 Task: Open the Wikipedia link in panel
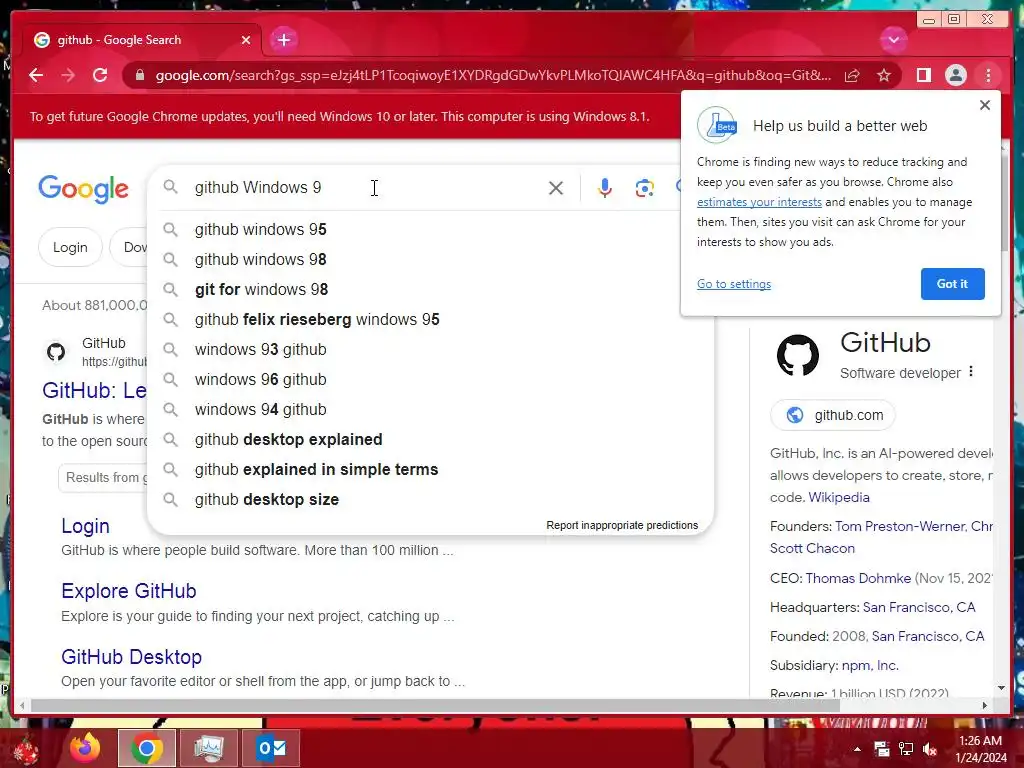tap(839, 497)
